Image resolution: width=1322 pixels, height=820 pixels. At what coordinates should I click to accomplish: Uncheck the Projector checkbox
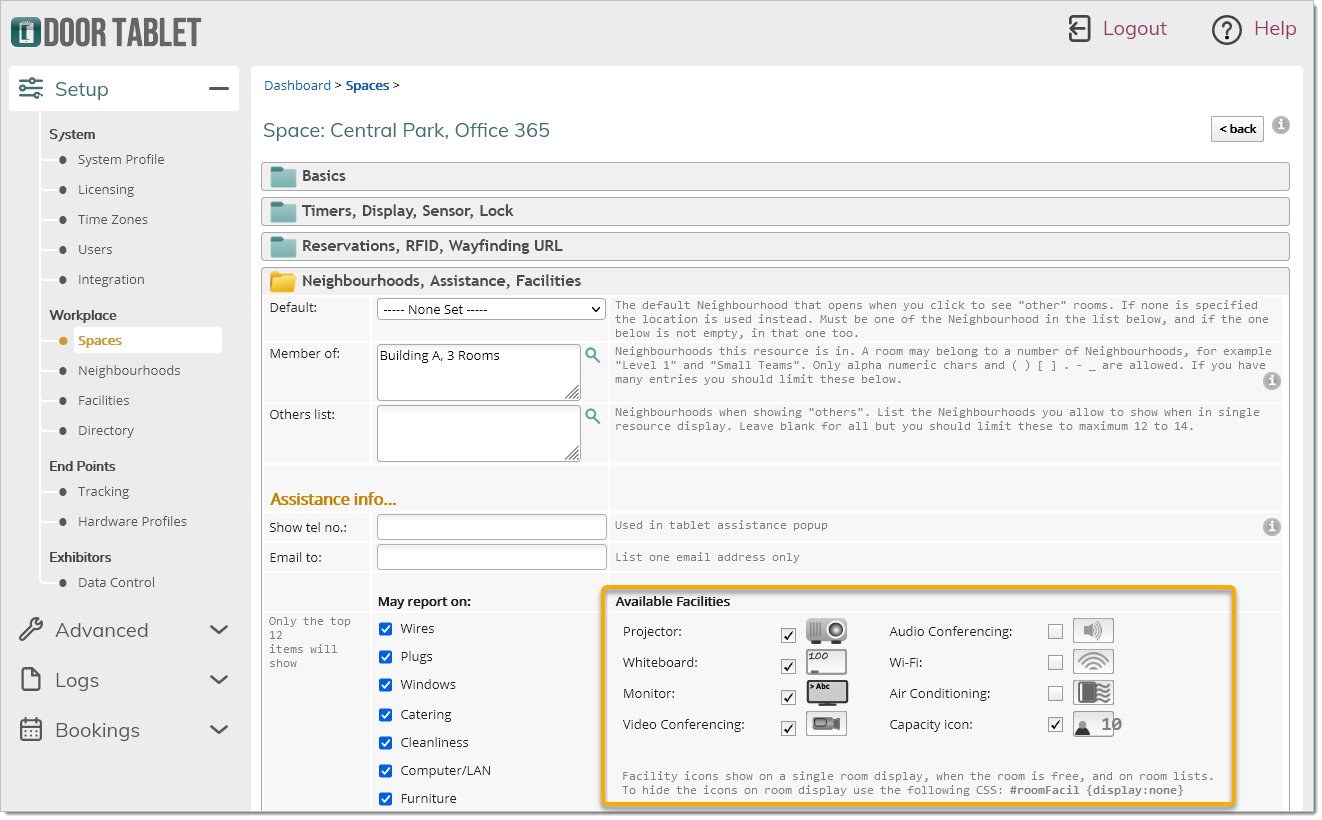pos(789,635)
